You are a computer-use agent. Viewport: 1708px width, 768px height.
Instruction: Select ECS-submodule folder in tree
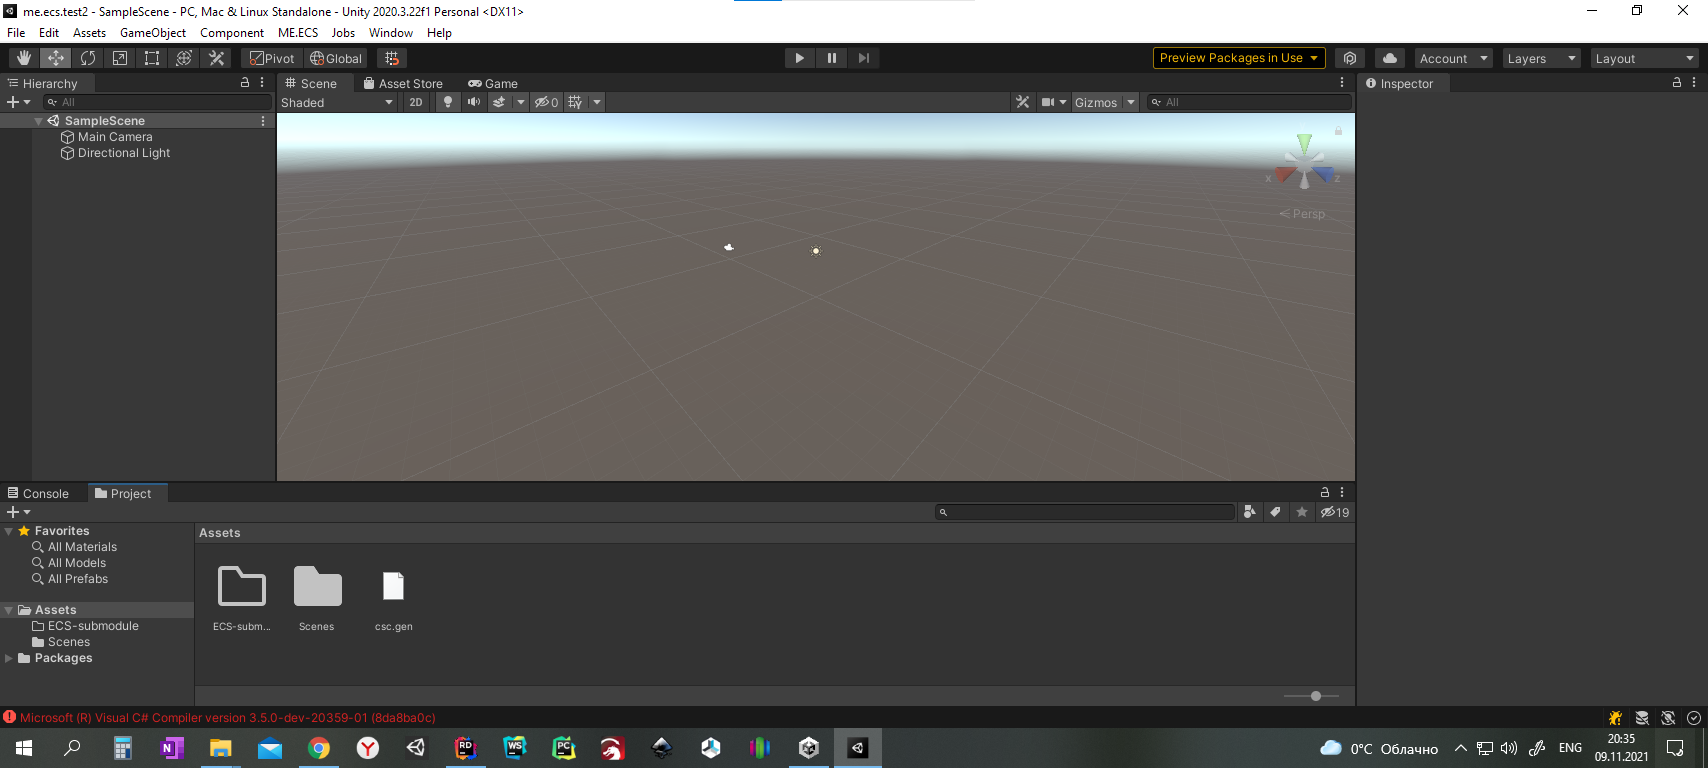(x=93, y=626)
